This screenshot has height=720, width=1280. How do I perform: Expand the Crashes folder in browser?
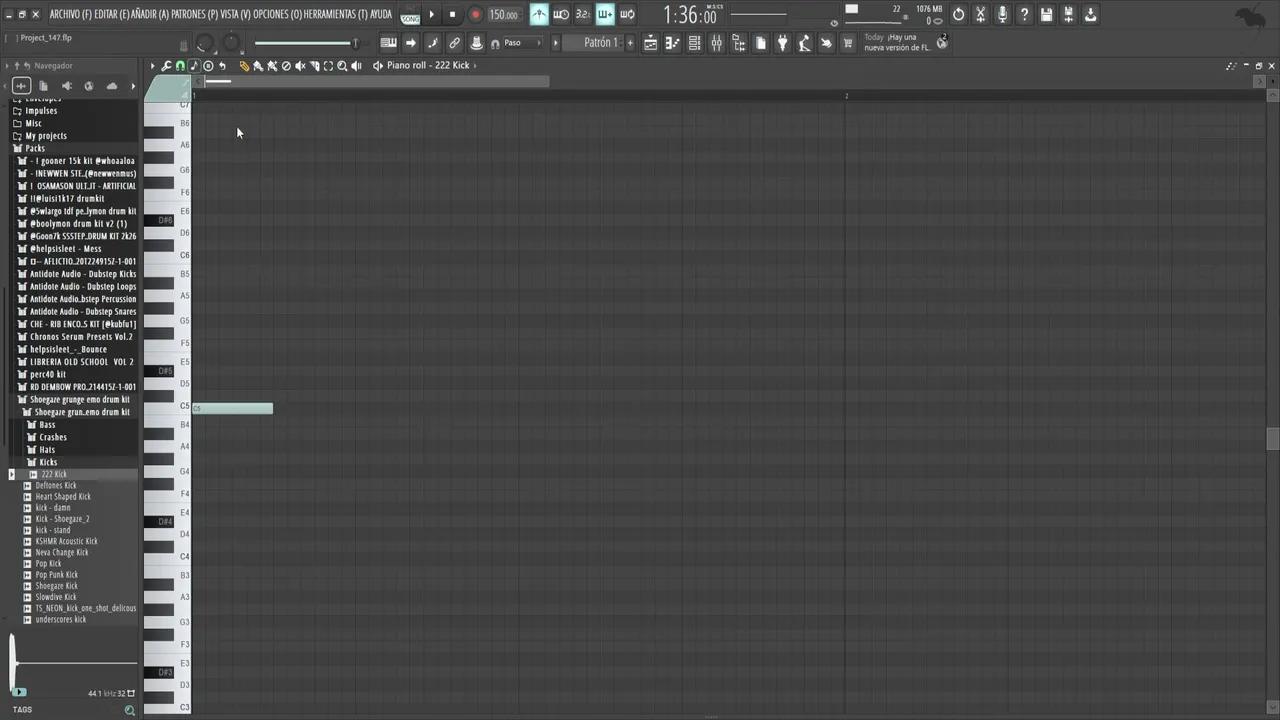[53, 437]
